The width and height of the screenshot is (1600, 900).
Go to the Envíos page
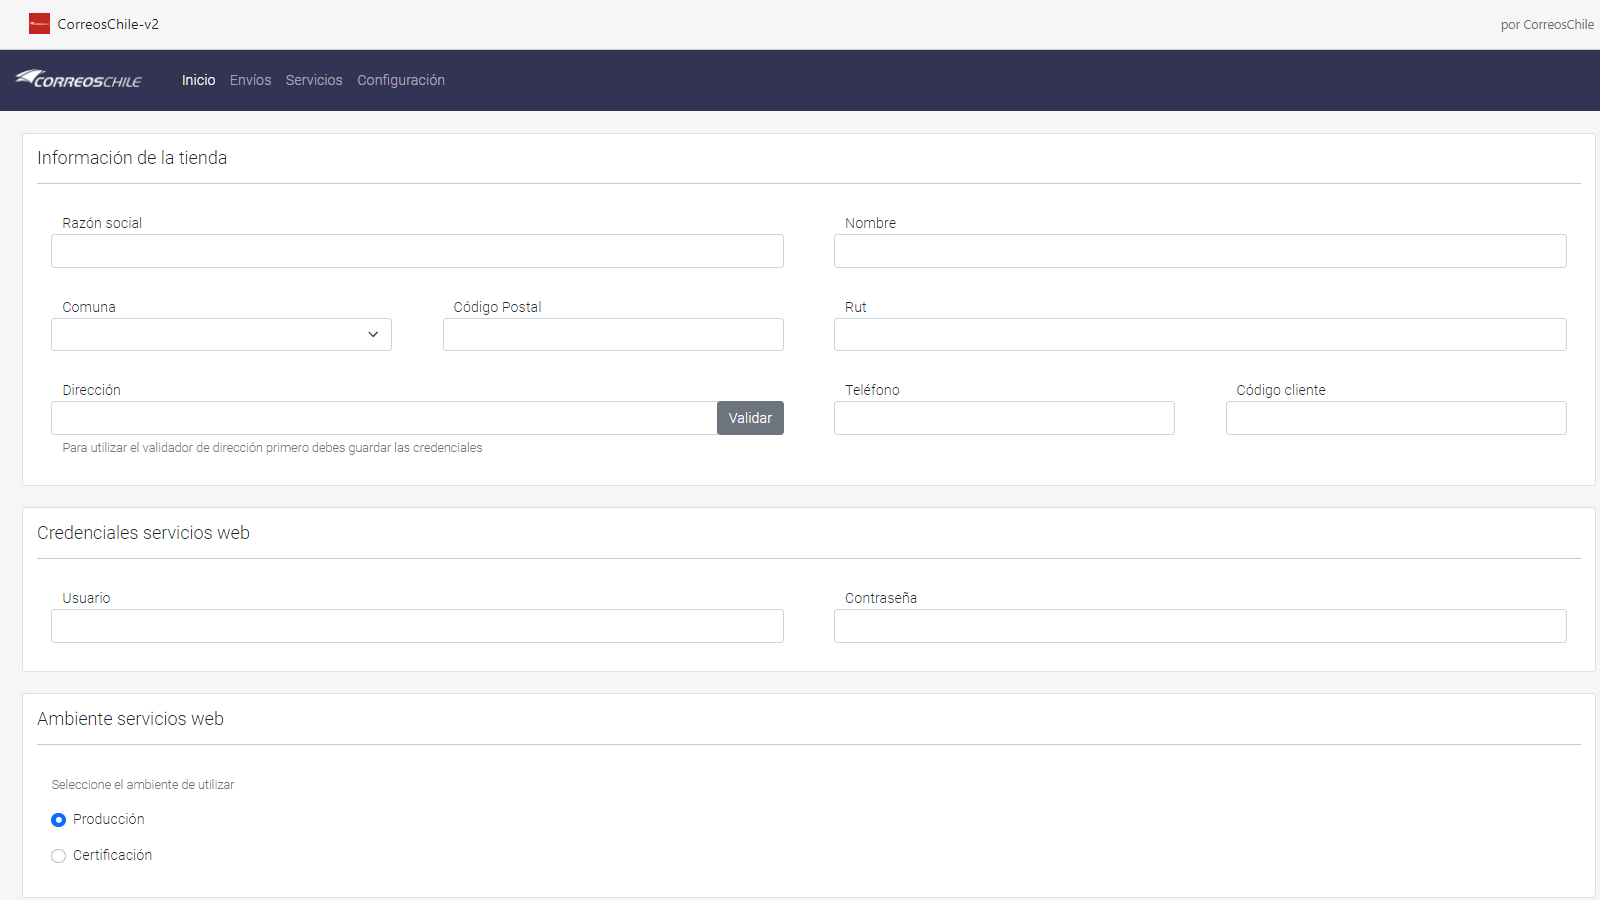click(250, 80)
